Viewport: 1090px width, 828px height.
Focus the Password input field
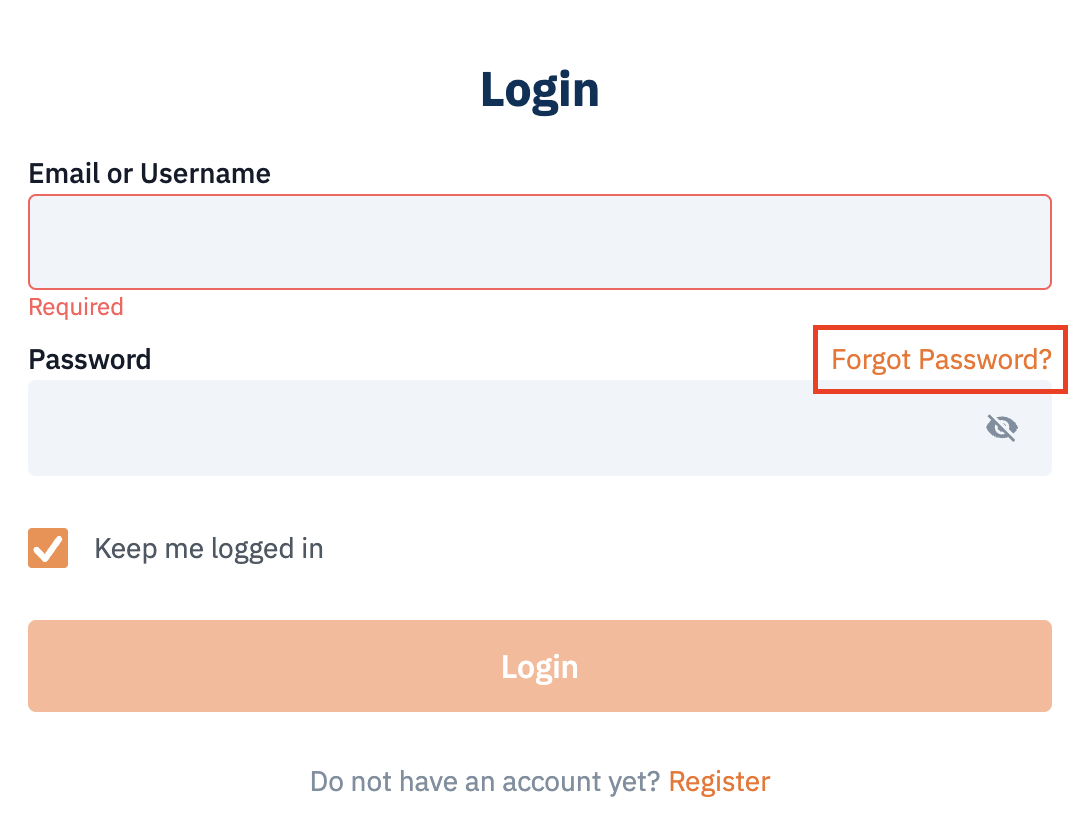539,428
